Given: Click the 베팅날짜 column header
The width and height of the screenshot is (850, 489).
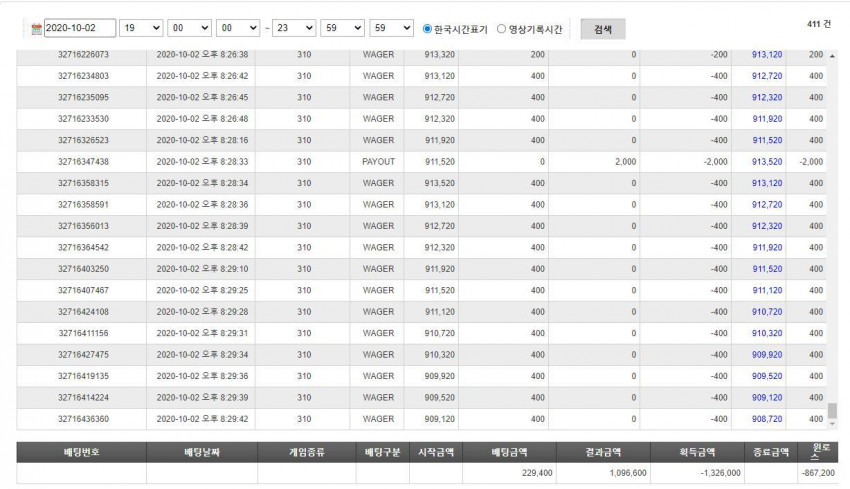Looking at the screenshot, I should click(x=202, y=452).
